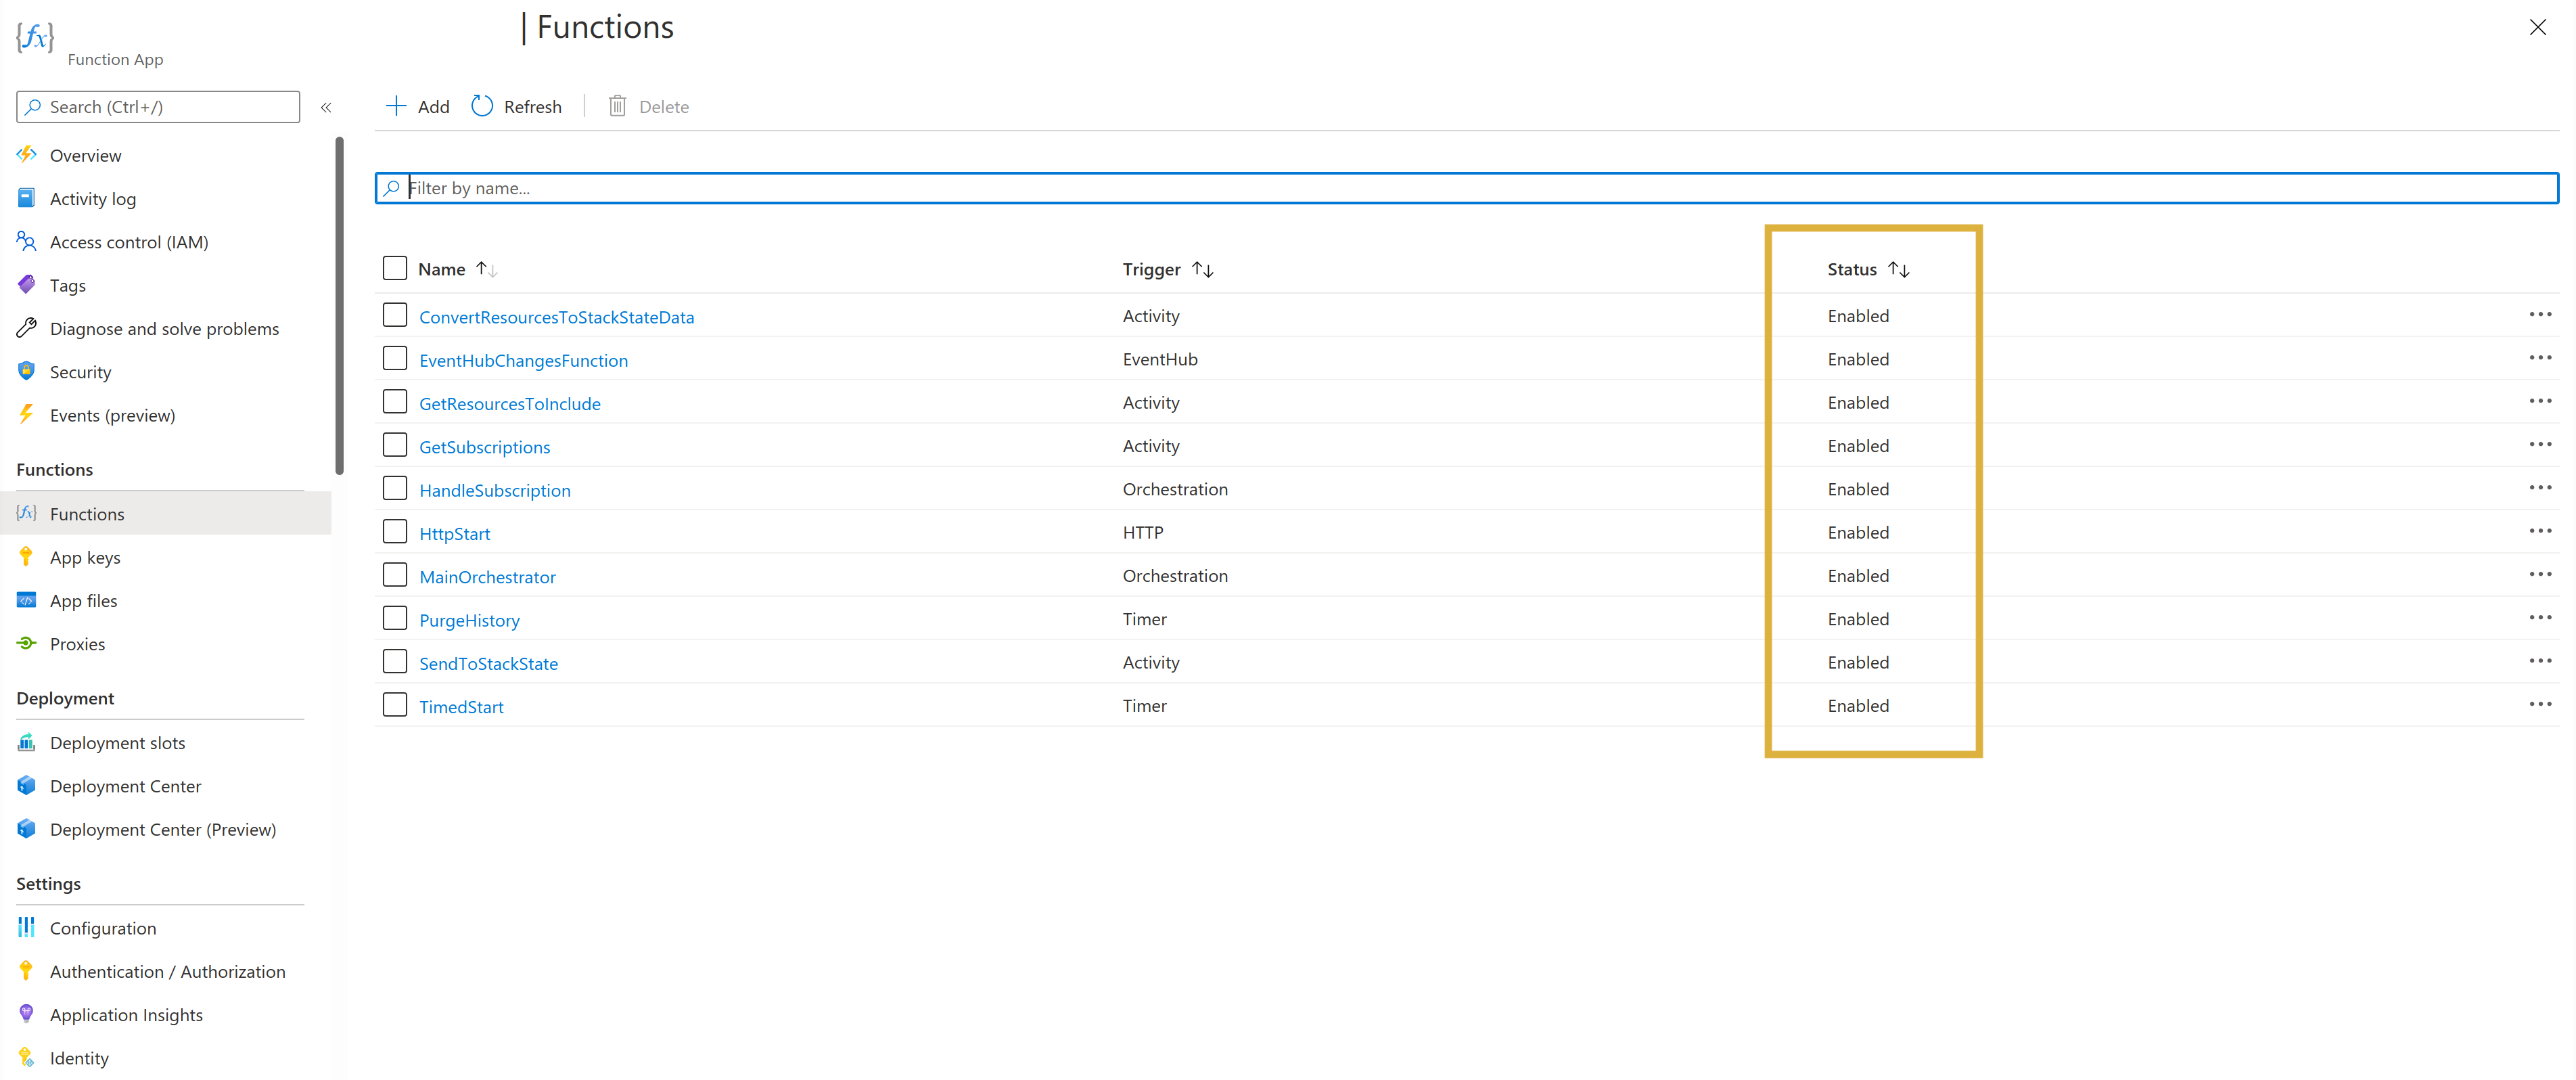The image size is (2576, 1080).
Task: Click the Tags label icon
Action: [x=27, y=285]
